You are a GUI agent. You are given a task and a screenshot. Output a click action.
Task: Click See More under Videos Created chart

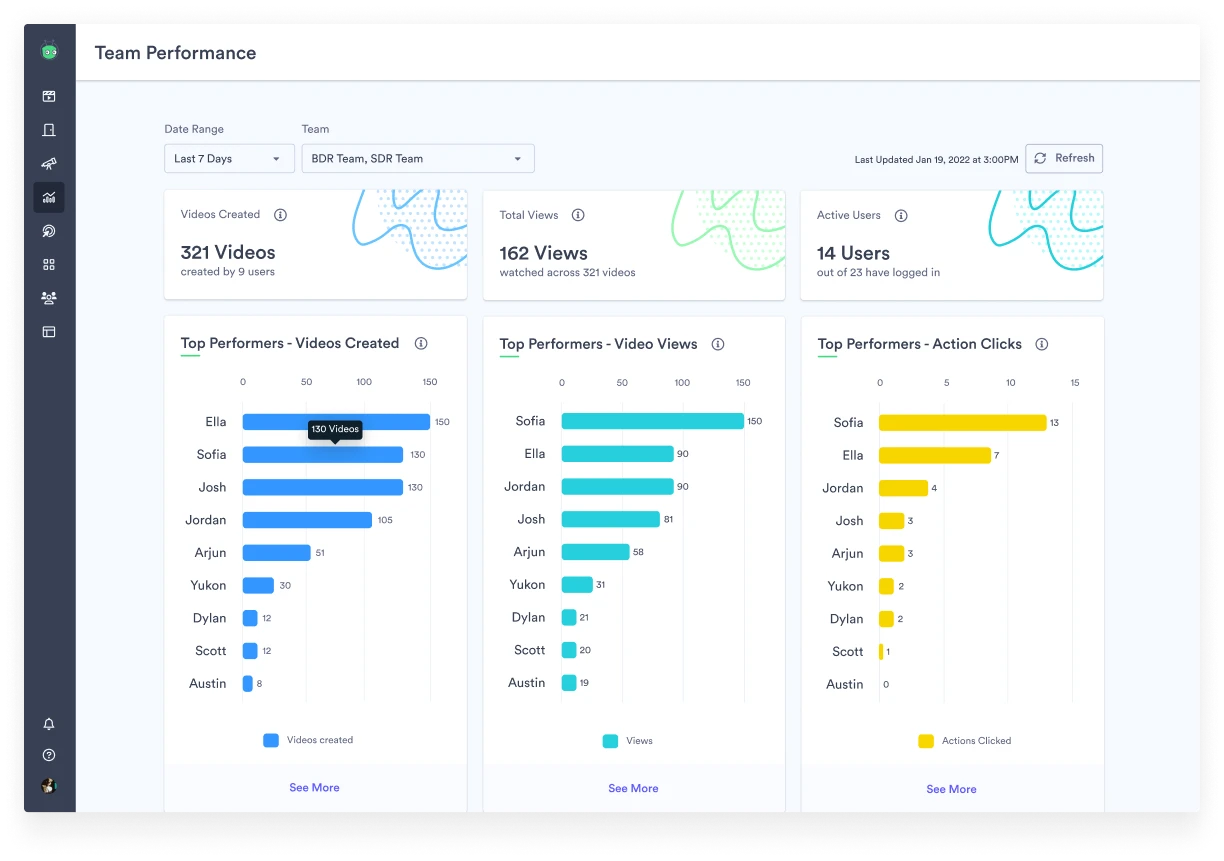314,788
